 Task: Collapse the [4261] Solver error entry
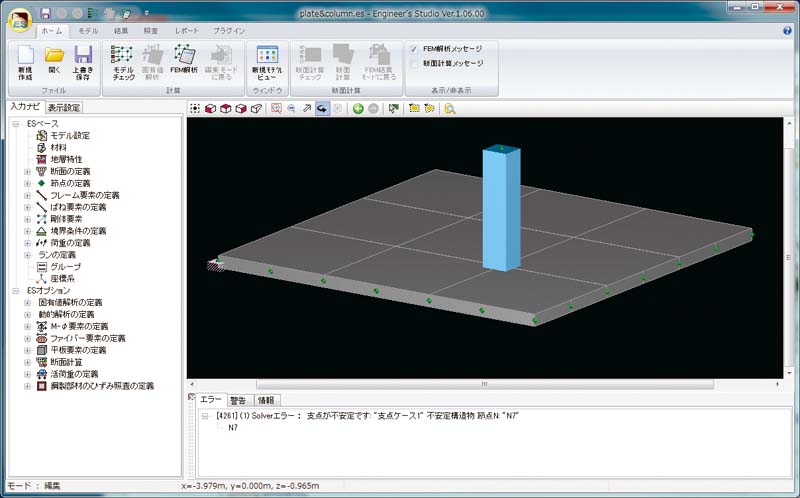205,416
